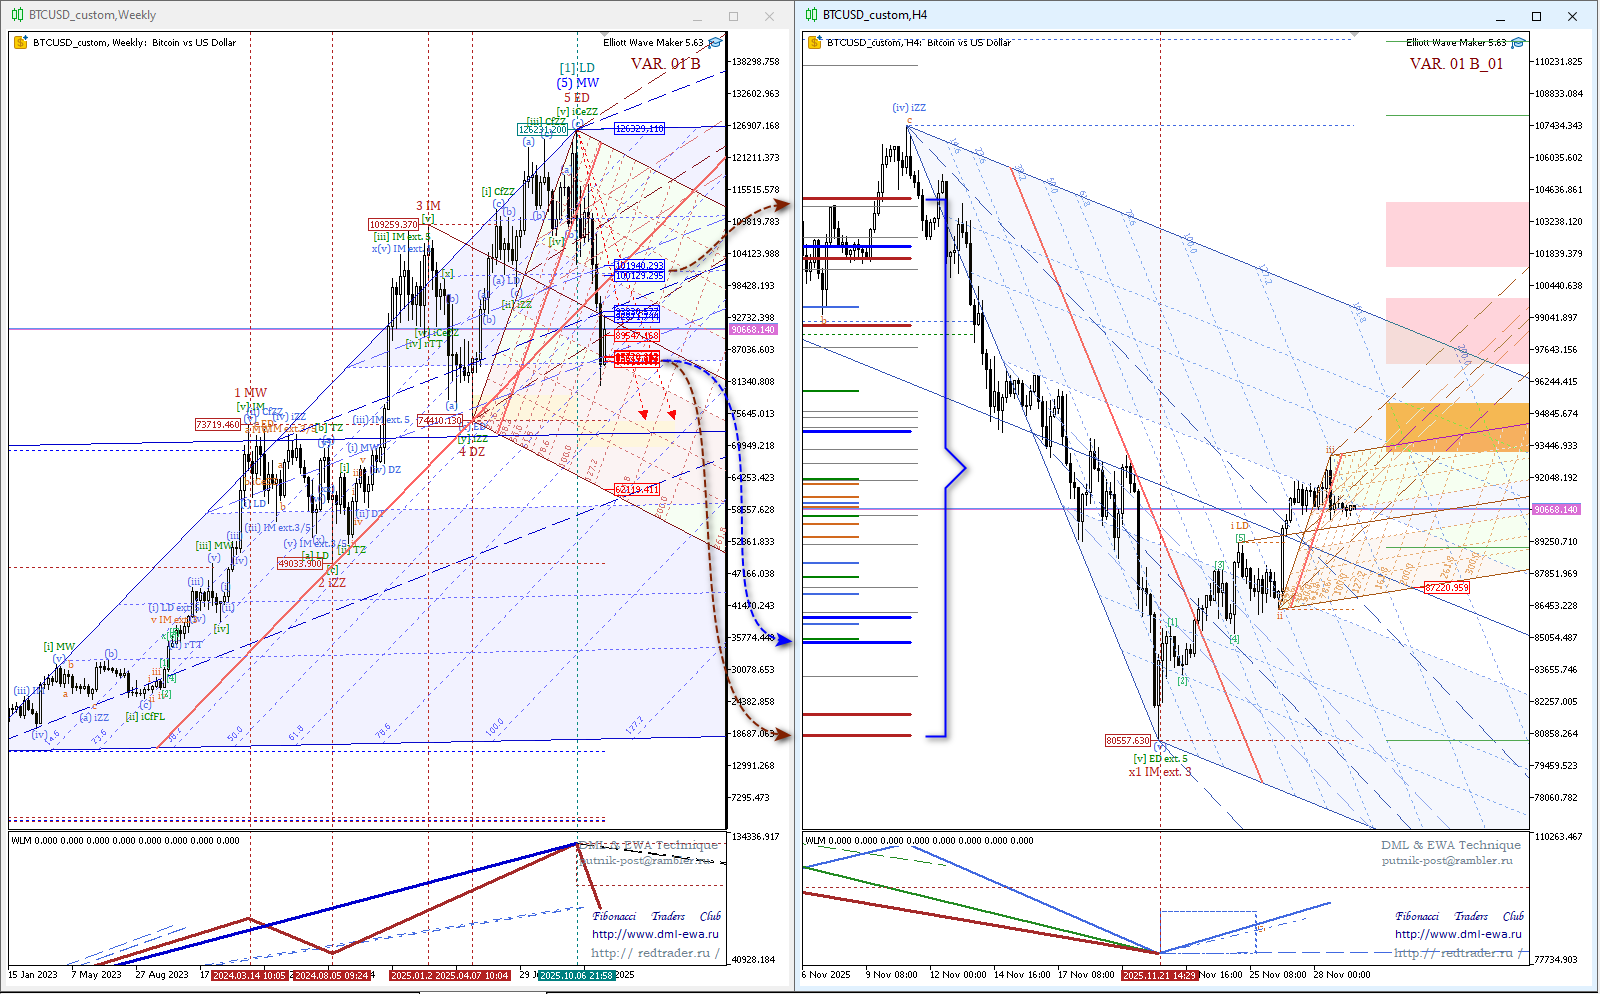Select the 2024.08.05 09:24 date marker
This screenshot has width=1600, height=994.
coord(332,975)
